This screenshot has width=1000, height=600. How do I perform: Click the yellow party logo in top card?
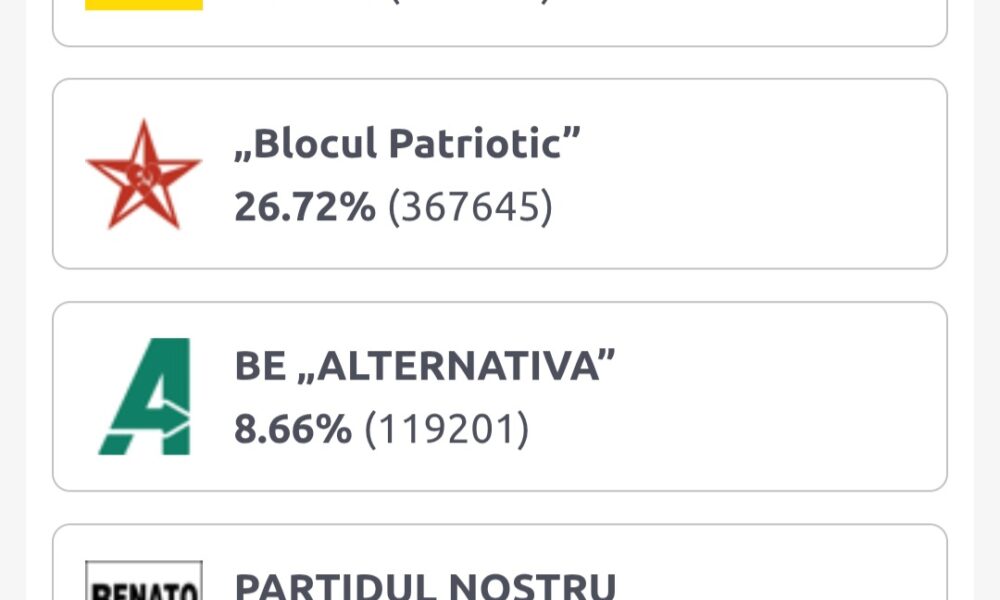click(143, 5)
